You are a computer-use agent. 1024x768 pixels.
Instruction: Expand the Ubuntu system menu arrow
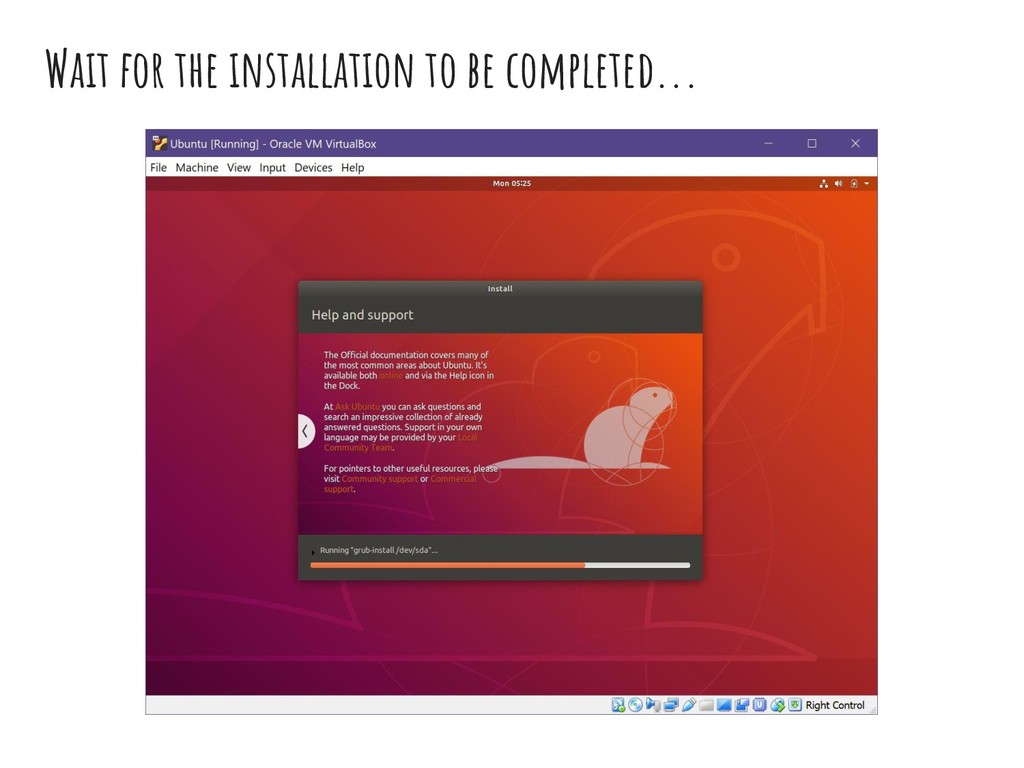tap(867, 184)
